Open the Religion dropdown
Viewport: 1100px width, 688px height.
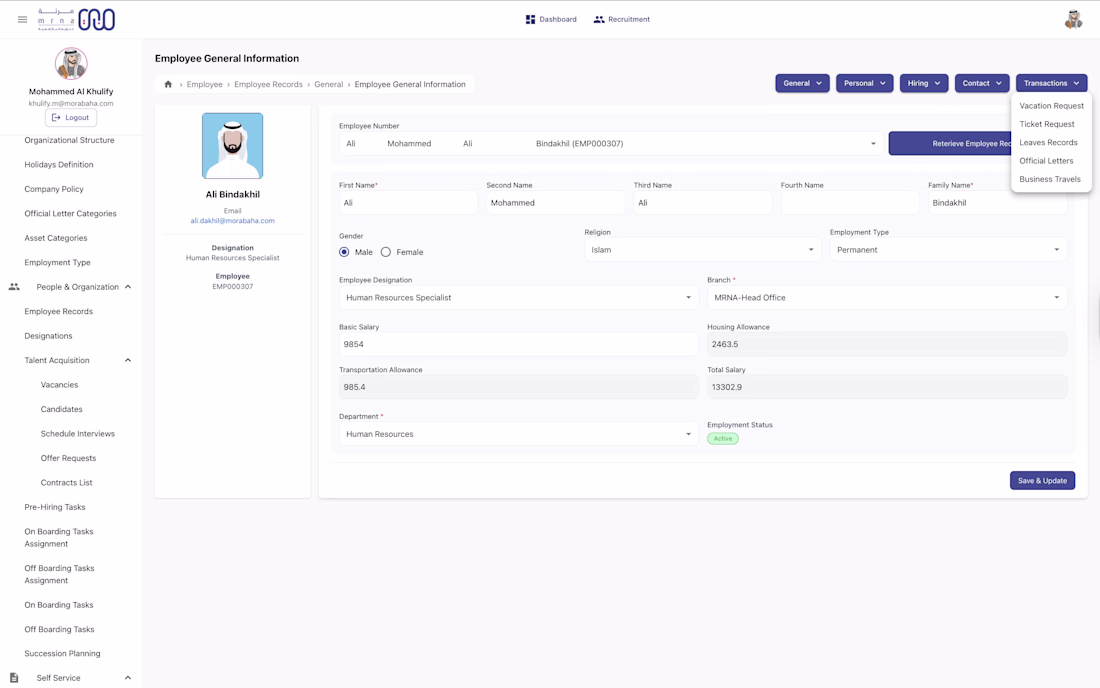coord(702,250)
